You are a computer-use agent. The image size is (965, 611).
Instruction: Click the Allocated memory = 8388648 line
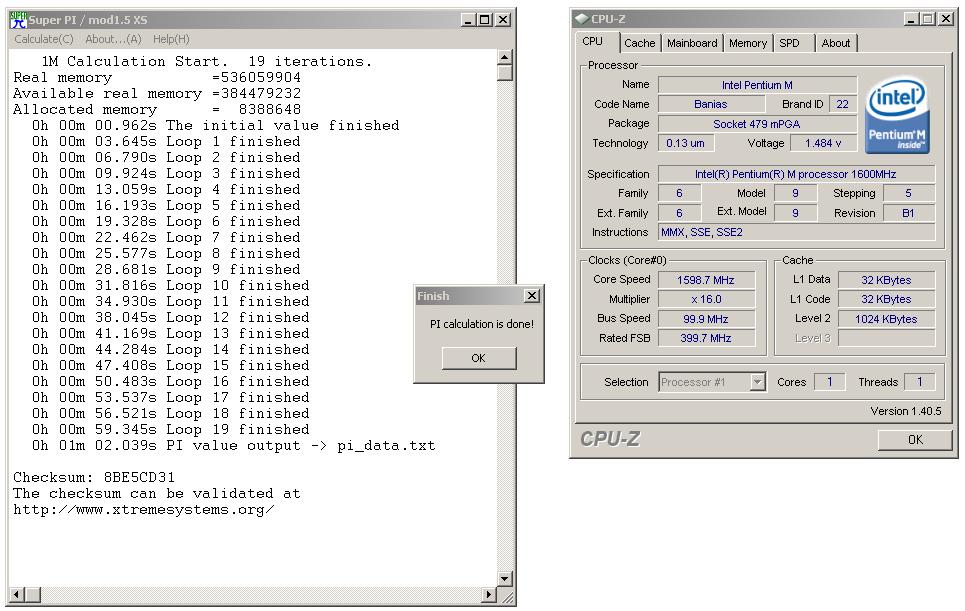(157, 110)
